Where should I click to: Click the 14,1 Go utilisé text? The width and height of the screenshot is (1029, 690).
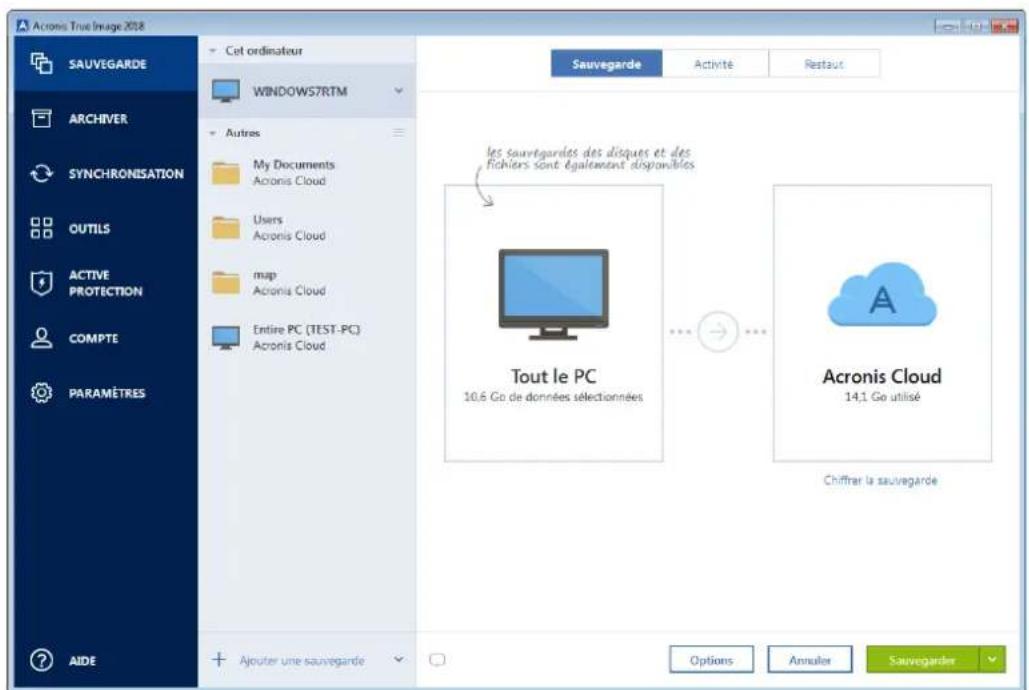pos(882,397)
